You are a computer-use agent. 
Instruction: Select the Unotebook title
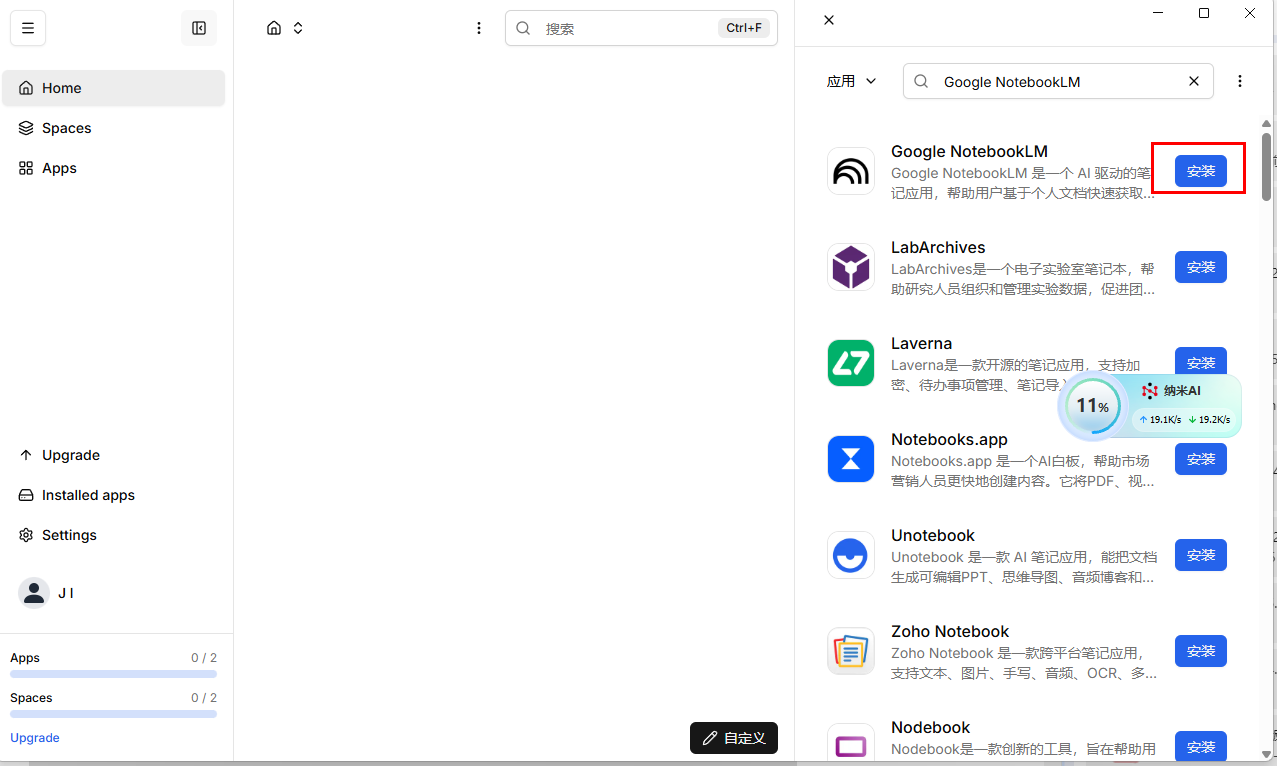click(x=933, y=536)
